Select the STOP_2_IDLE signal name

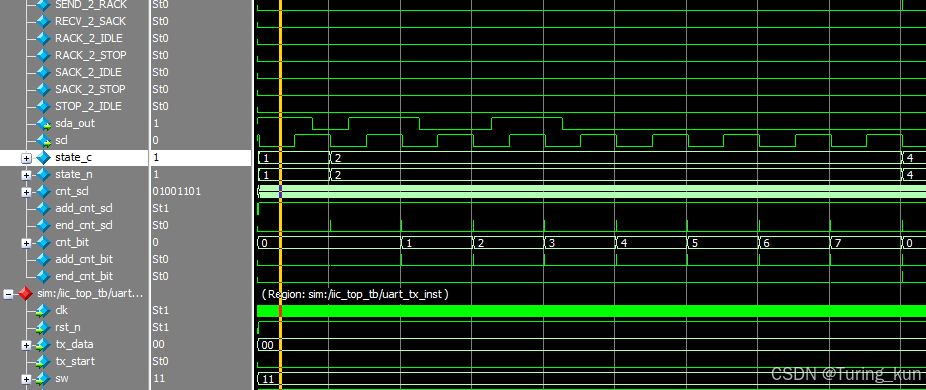click(89, 106)
